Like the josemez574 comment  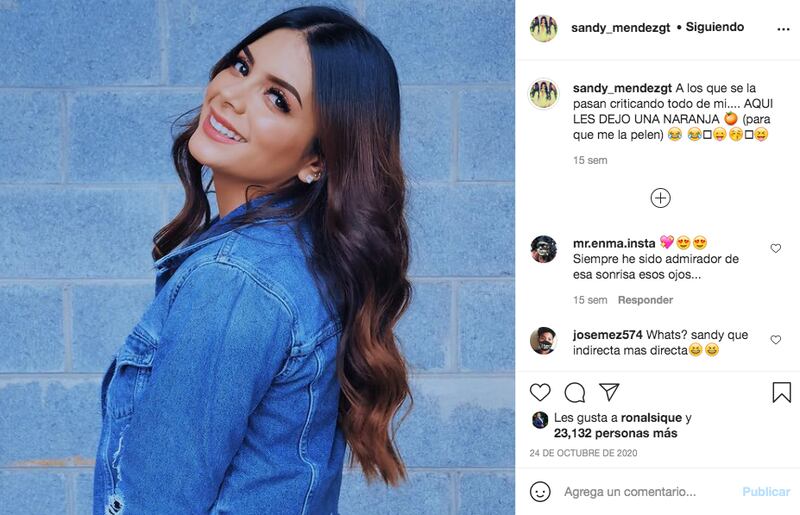pyautogui.click(x=776, y=339)
